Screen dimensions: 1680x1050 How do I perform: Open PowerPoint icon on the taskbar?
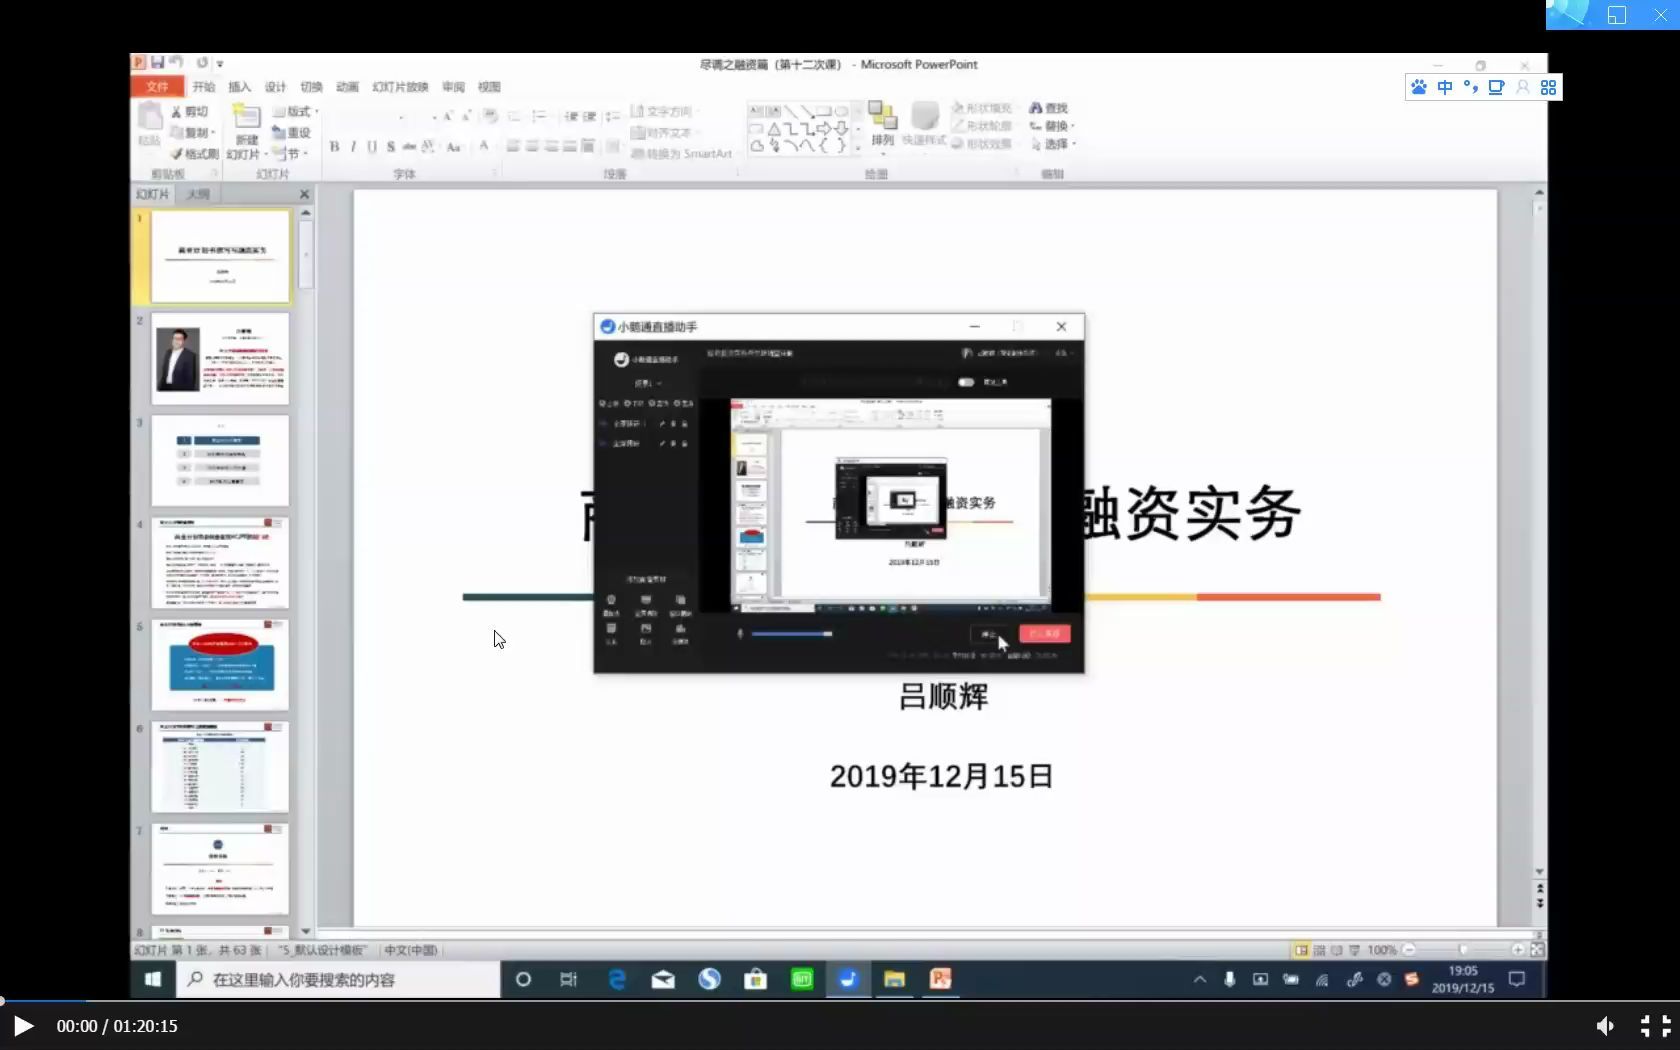click(x=940, y=979)
